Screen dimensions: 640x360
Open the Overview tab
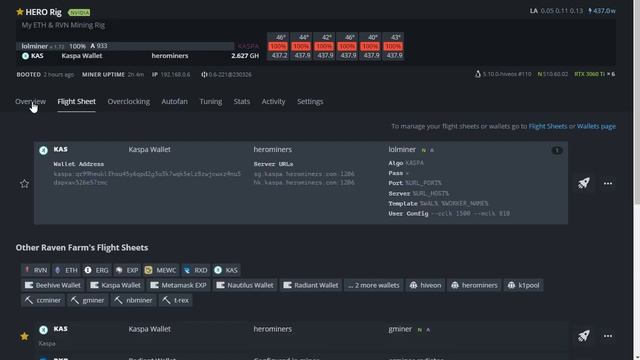point(31,102)
